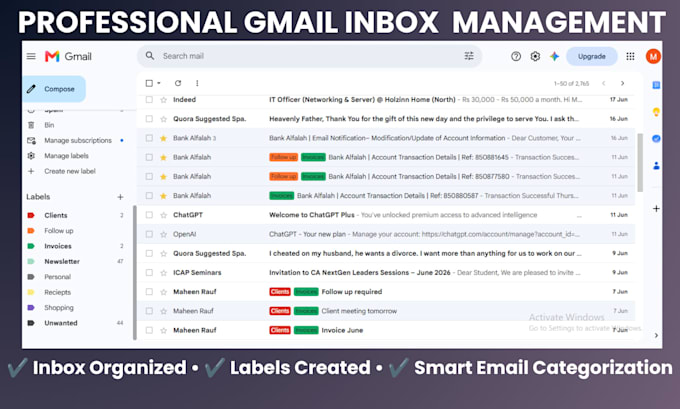
Task: Open search filter options icon
Action: pyautogui.click(x=469, y=56)
